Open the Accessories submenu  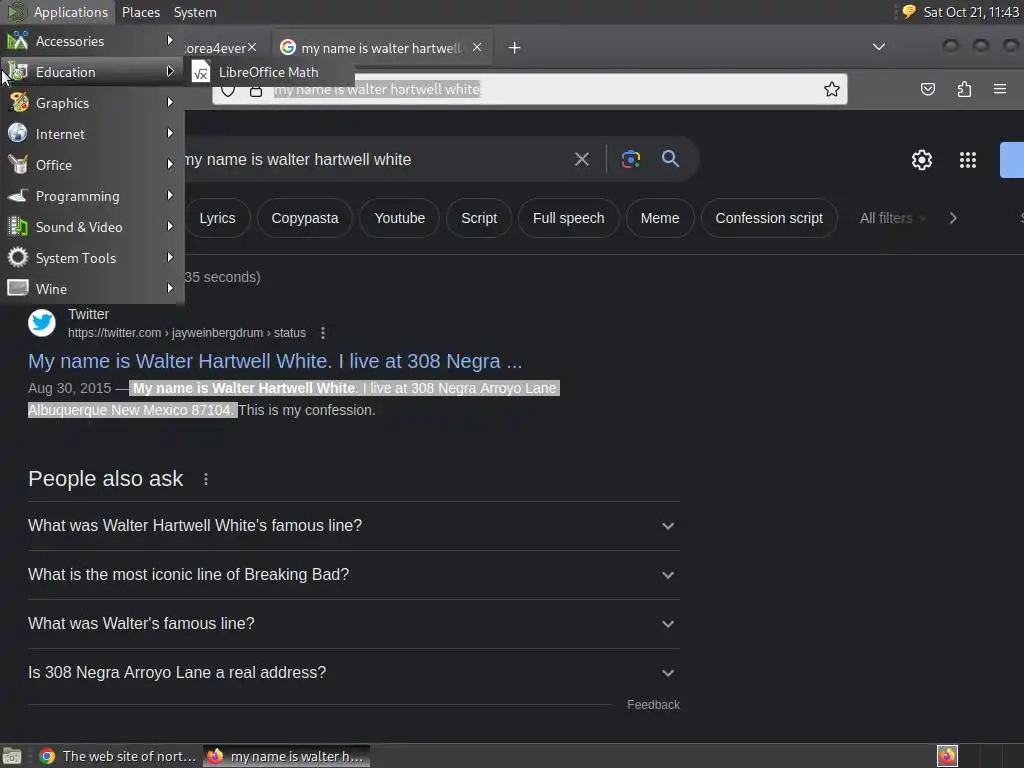tap(91, 41)
